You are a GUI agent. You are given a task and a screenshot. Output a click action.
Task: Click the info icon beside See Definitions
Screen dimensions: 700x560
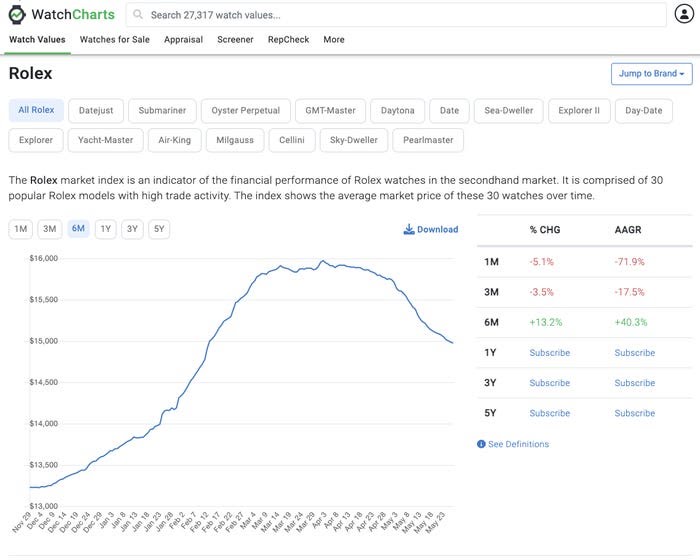point(481,444)
